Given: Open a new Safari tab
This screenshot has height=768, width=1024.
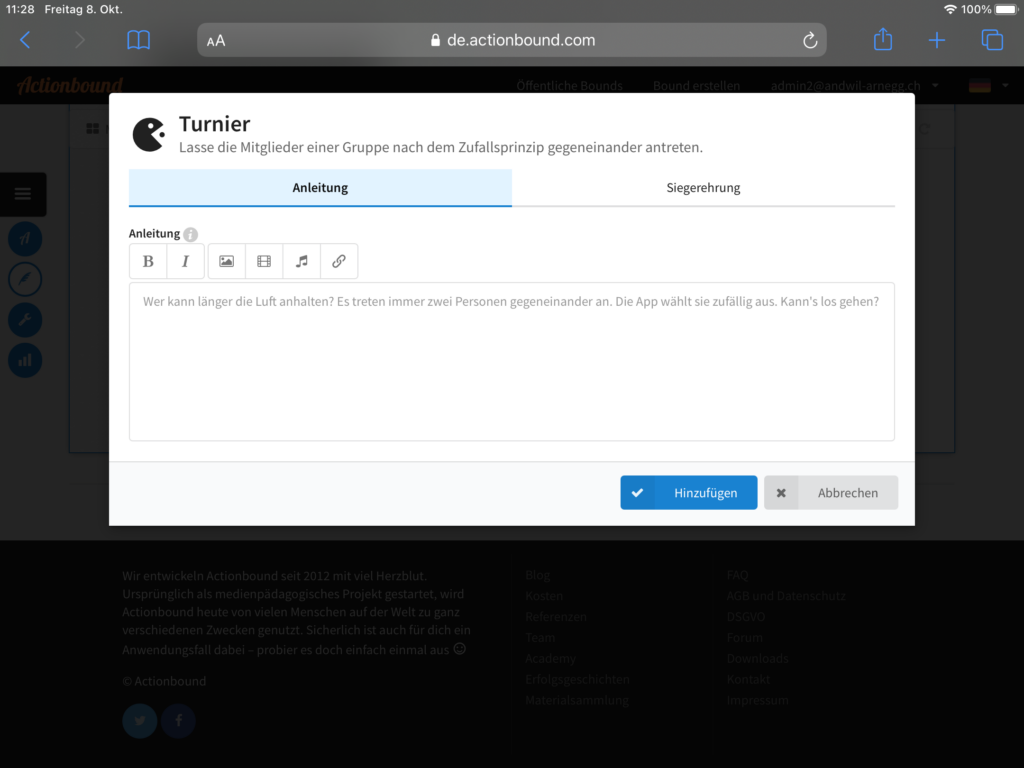Looking at the screenshot, I should point(936,40).
